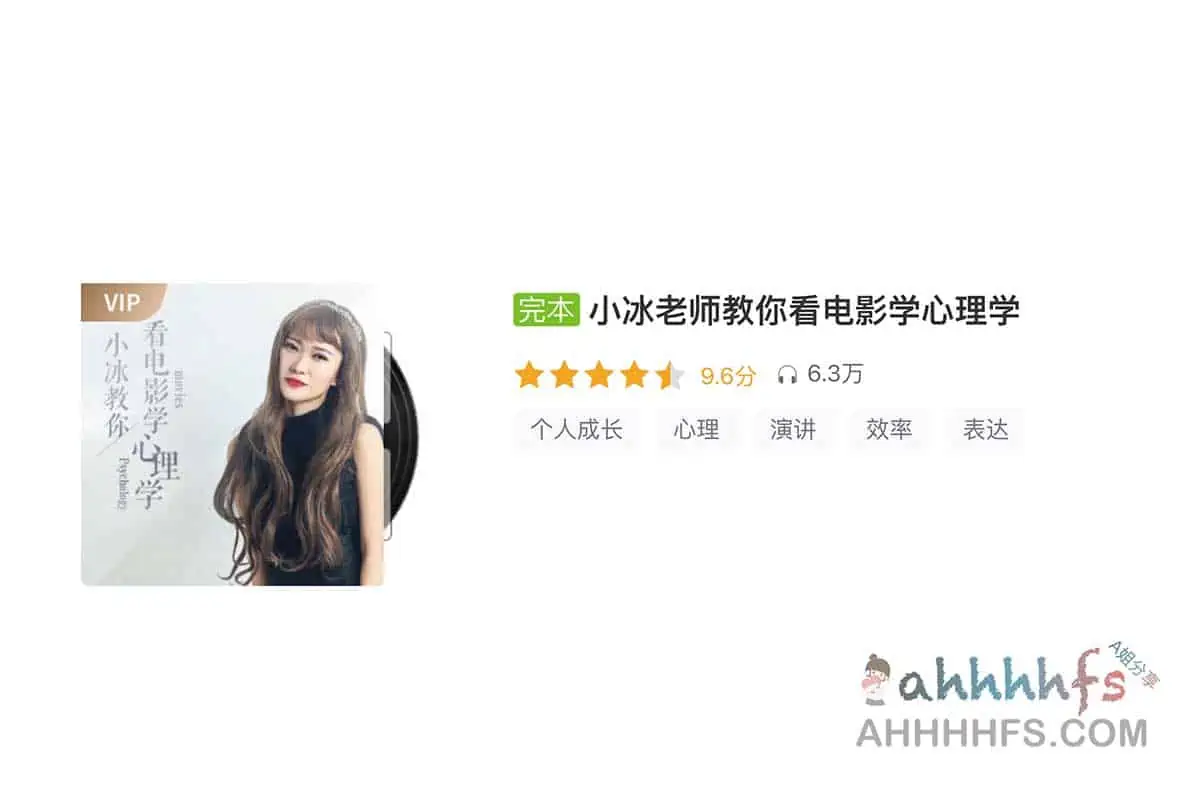Click the headphone play-count icon

787,376
